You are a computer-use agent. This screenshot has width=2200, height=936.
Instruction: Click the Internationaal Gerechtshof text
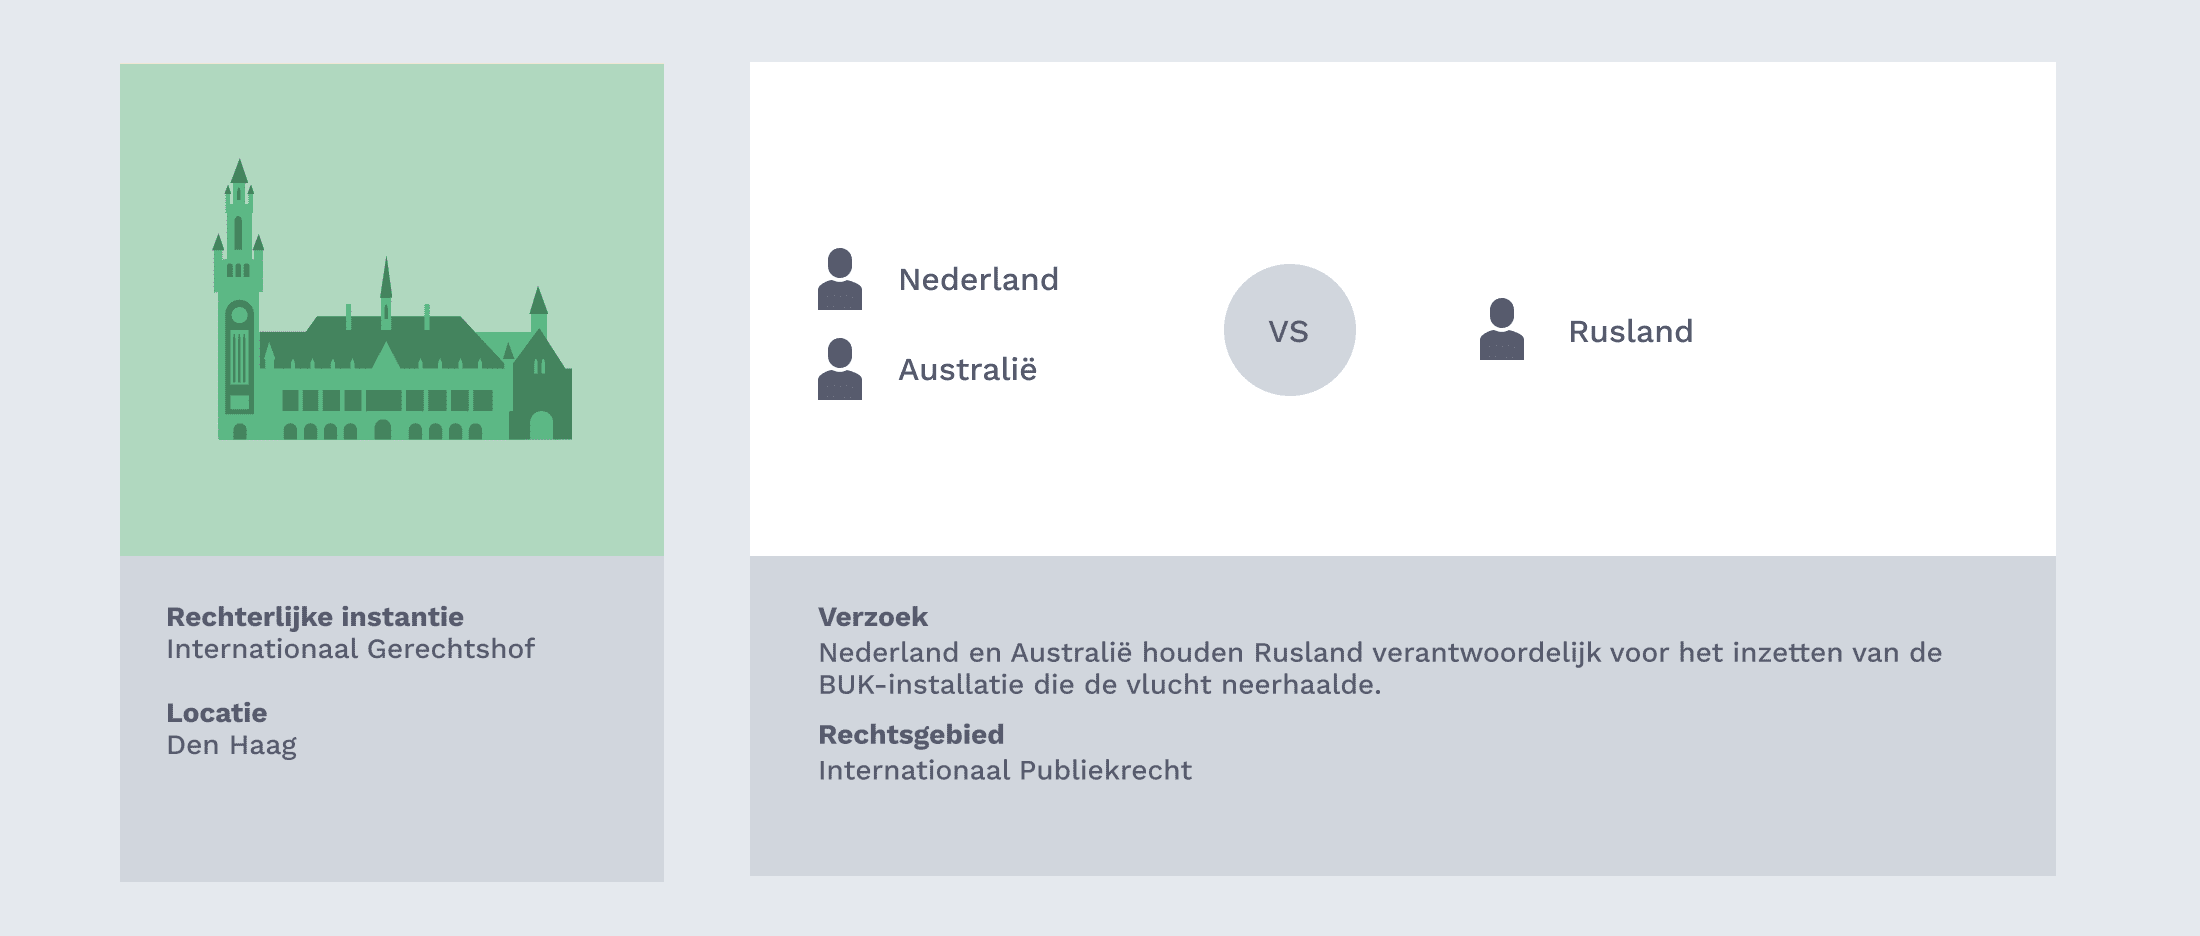(x=350, y=649)
